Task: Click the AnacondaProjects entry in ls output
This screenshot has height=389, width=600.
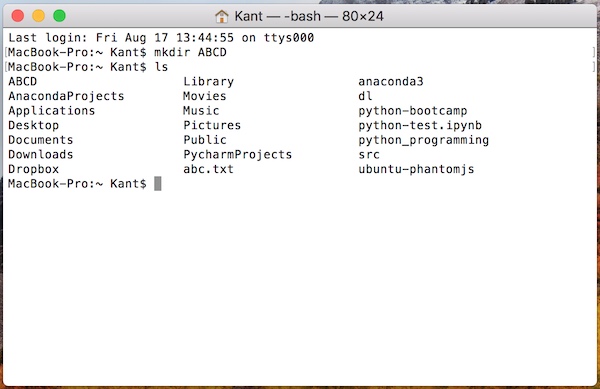Action: 66,96
